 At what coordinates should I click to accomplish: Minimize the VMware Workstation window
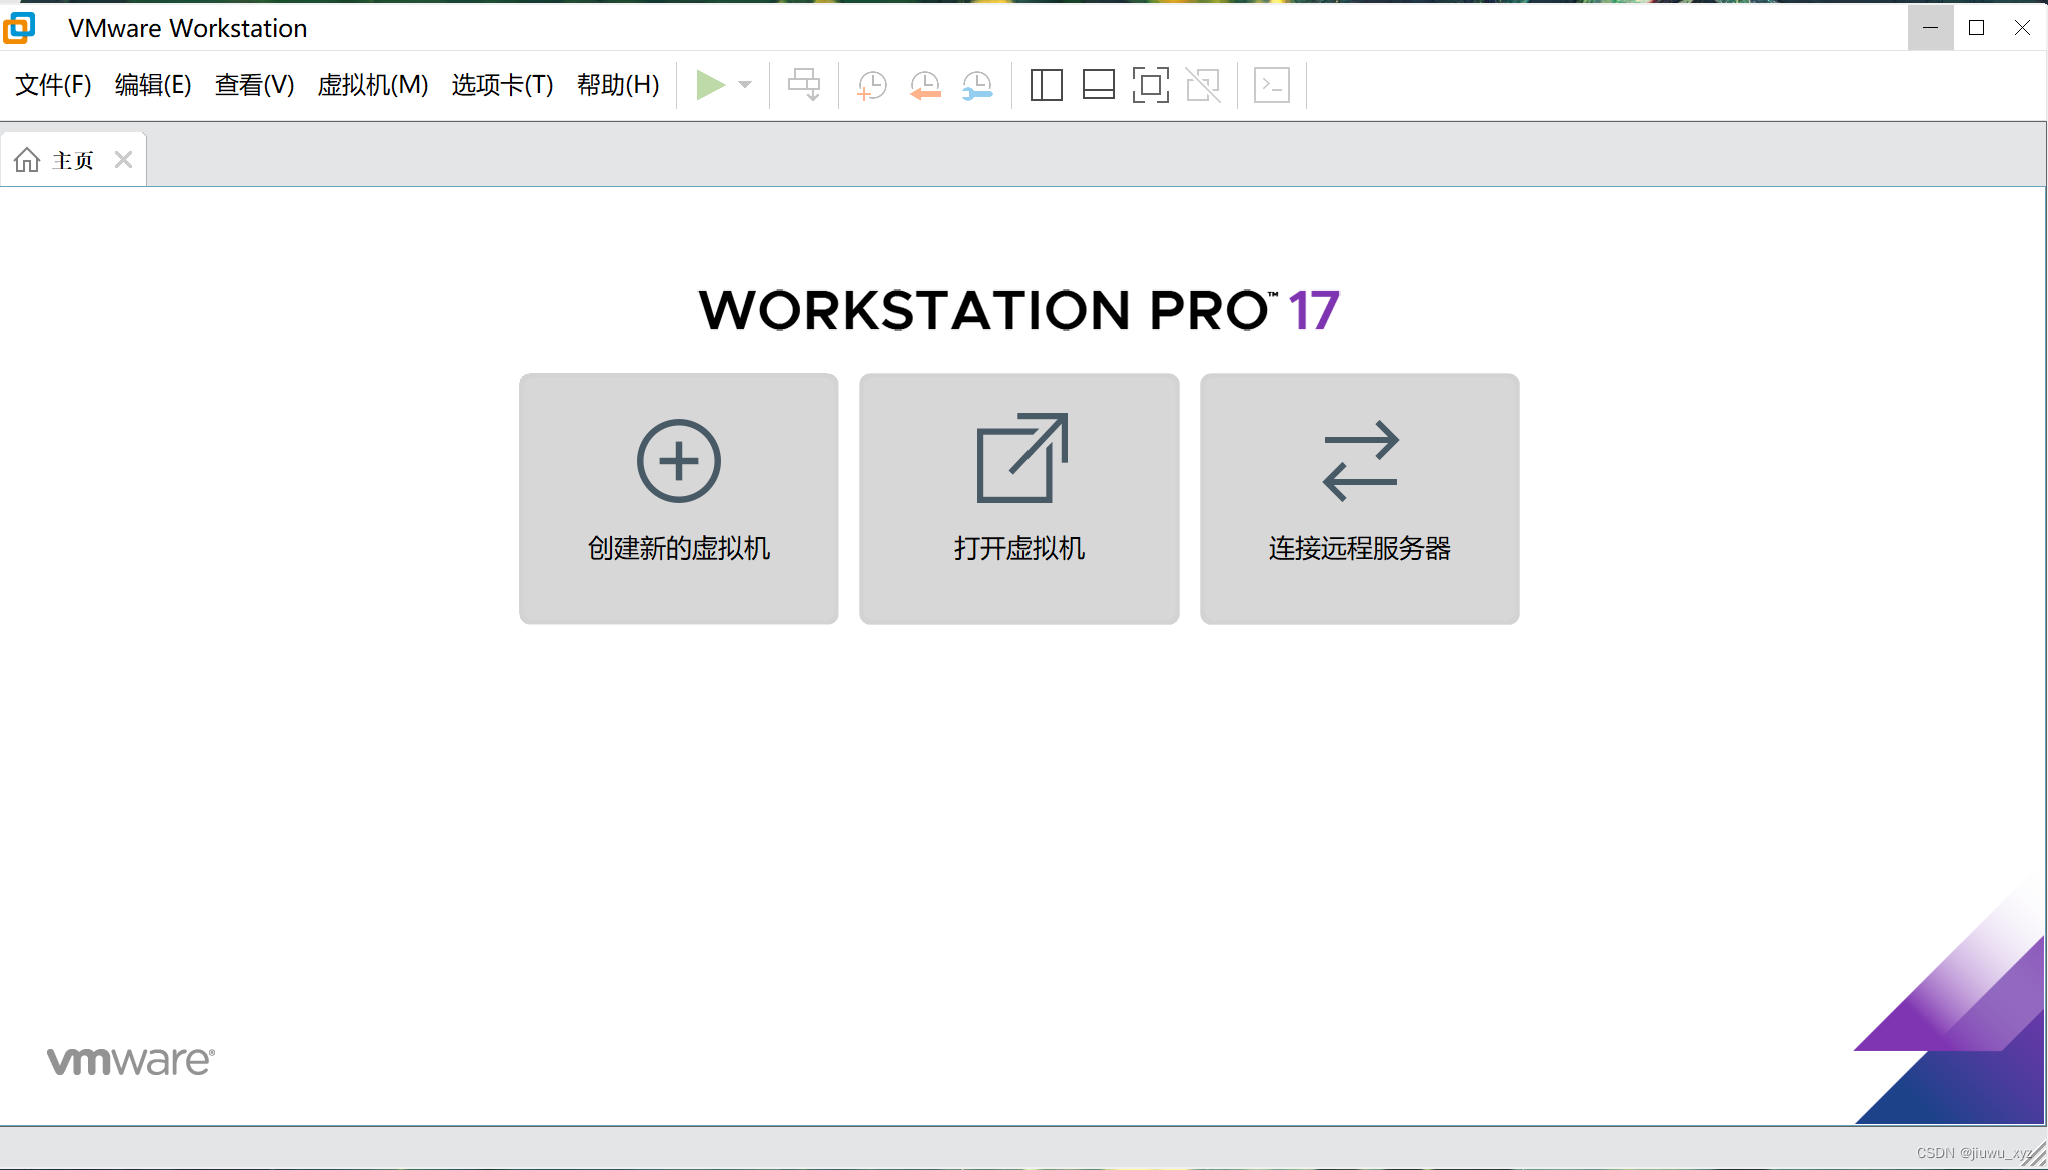click(x=1930, y=27)
